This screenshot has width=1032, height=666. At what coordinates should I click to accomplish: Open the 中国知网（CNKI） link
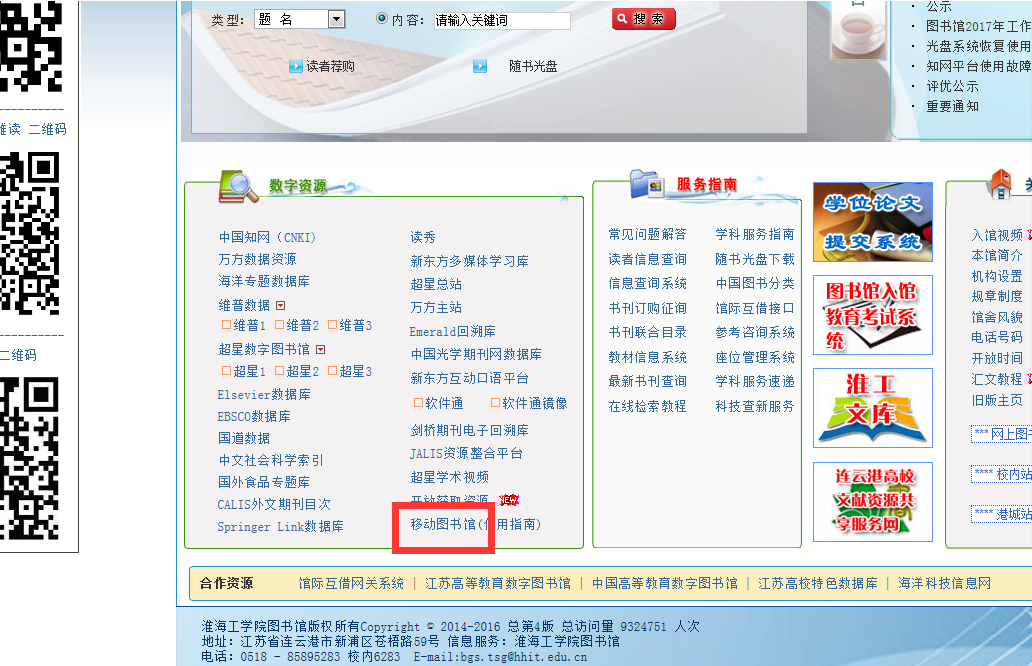click(267, 238)
